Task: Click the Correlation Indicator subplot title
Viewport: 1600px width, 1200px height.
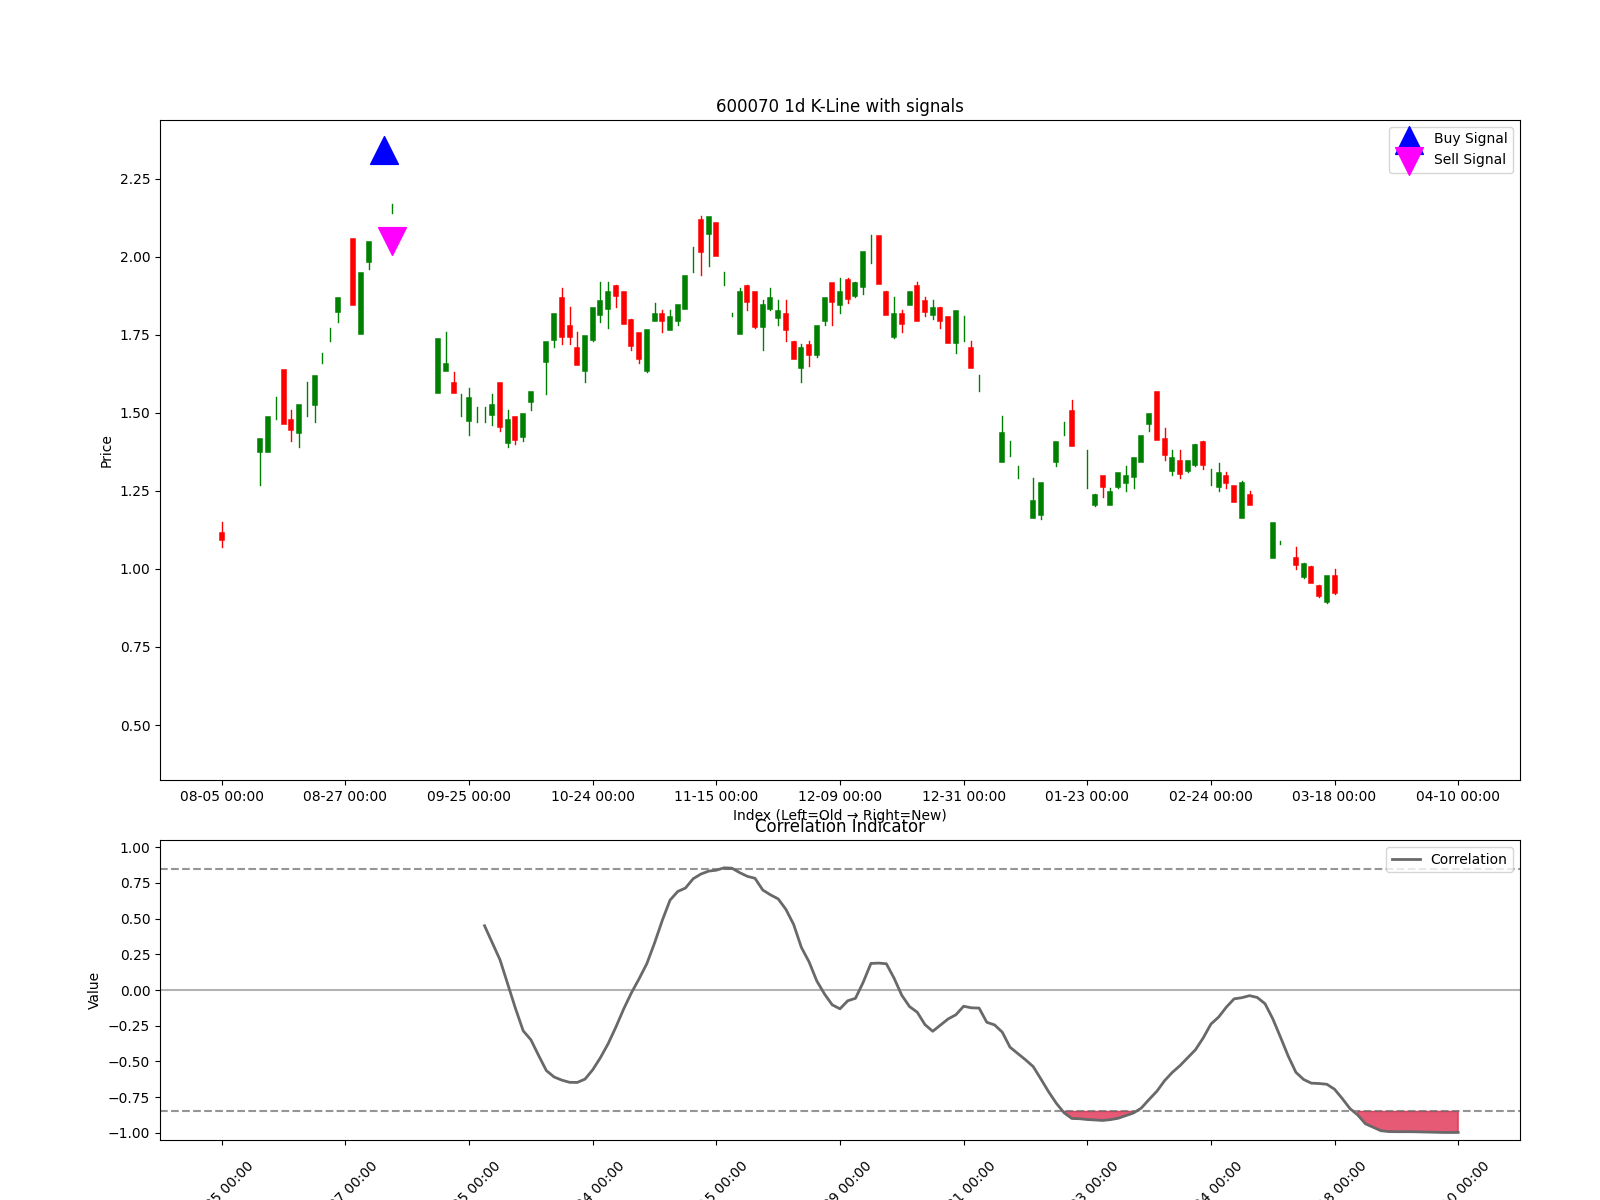Action: pos(840,827)
